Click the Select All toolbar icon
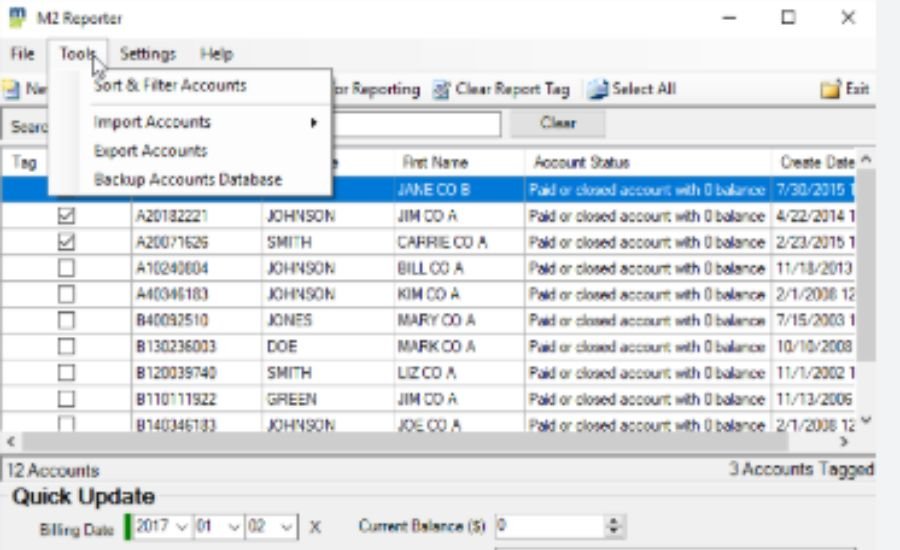This screenshot has height=550, width=900. point(597,90)
